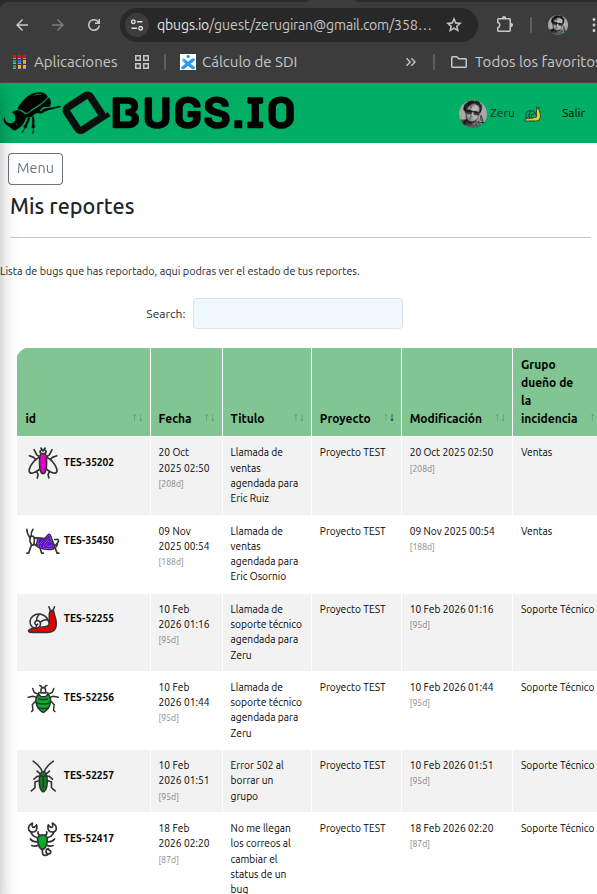This screenshot has width=597, height=894.
Task: Click the red snail icon for TES-52255
Action: [x=43, y=619]
